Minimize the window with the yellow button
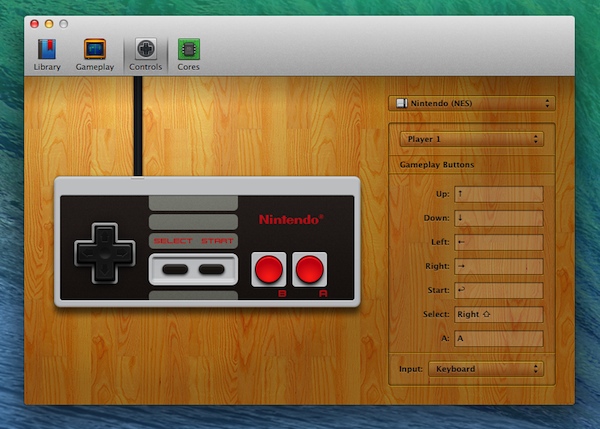The image size is (600, 429). point(49,24)
